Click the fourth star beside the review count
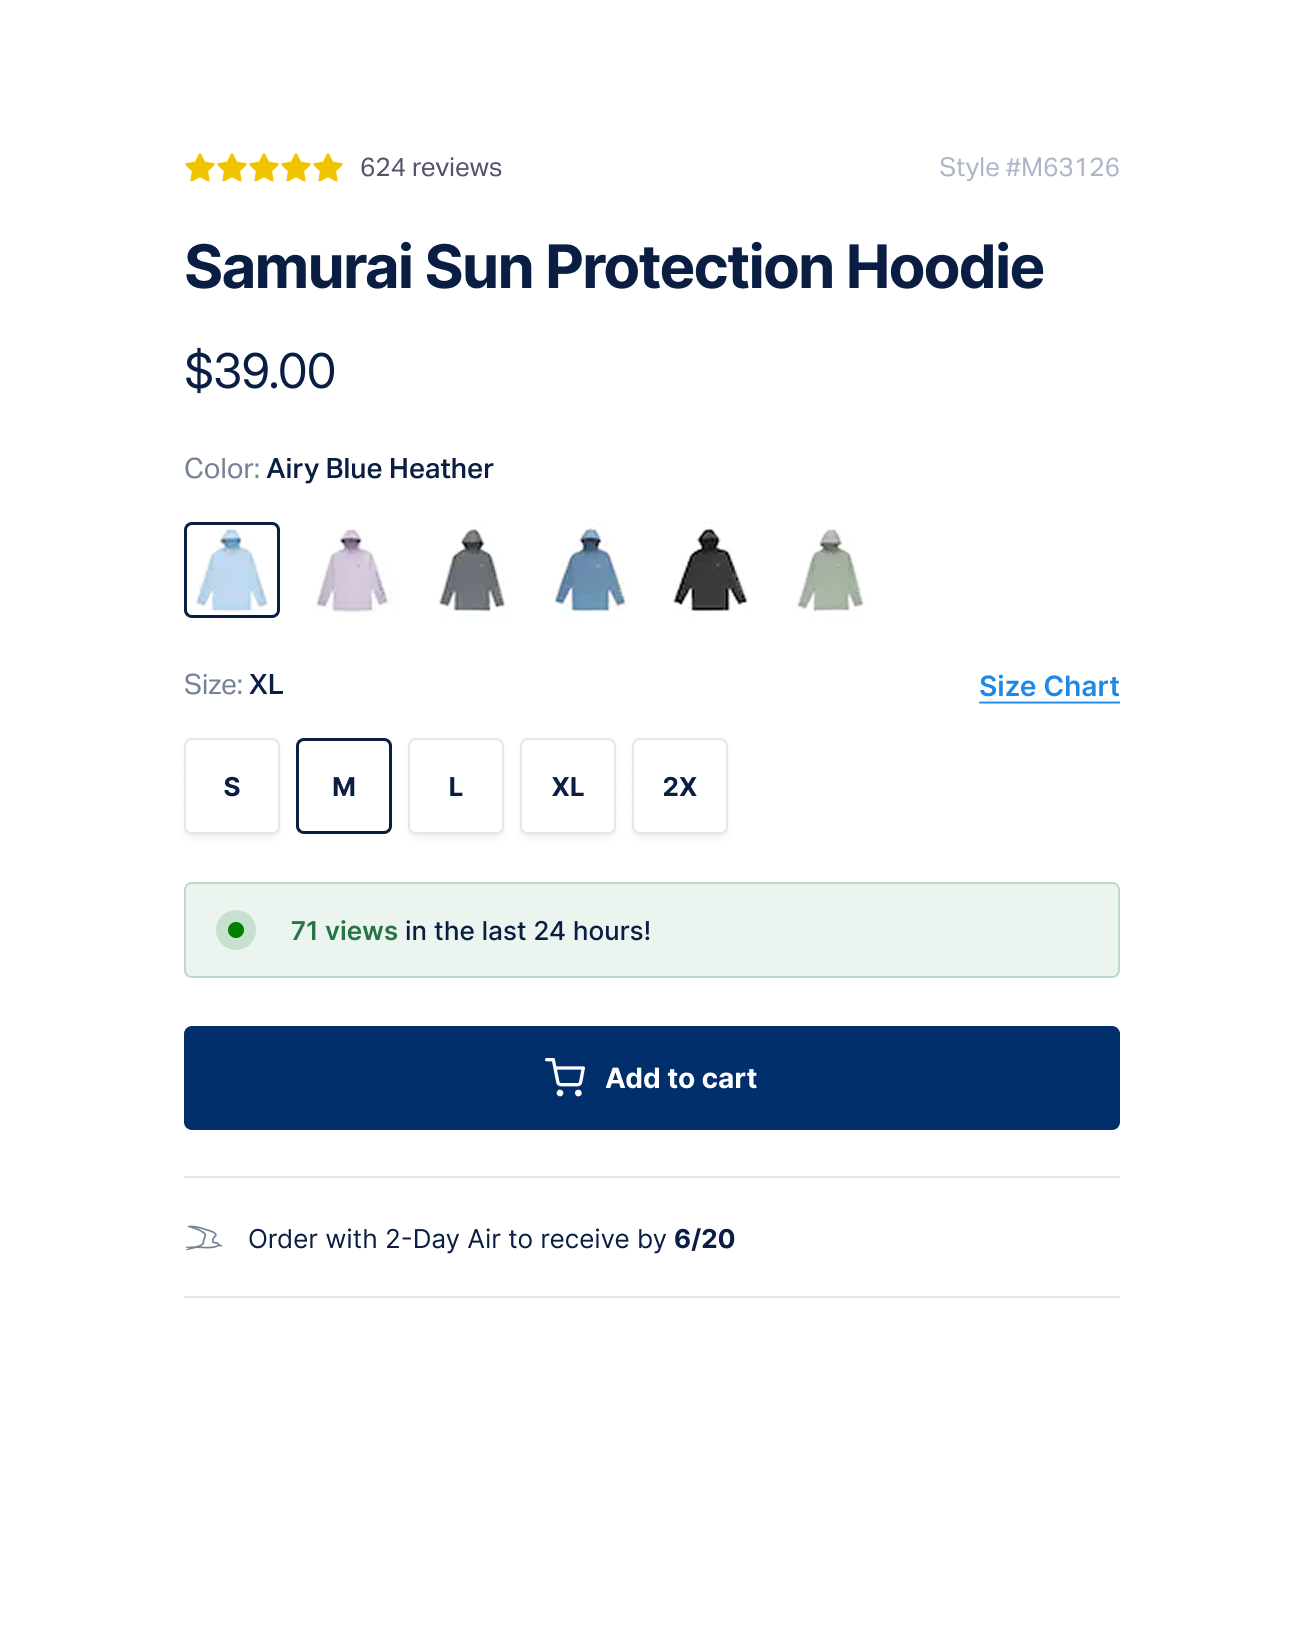1304x1646 pixels. click(x=296, y=167)
